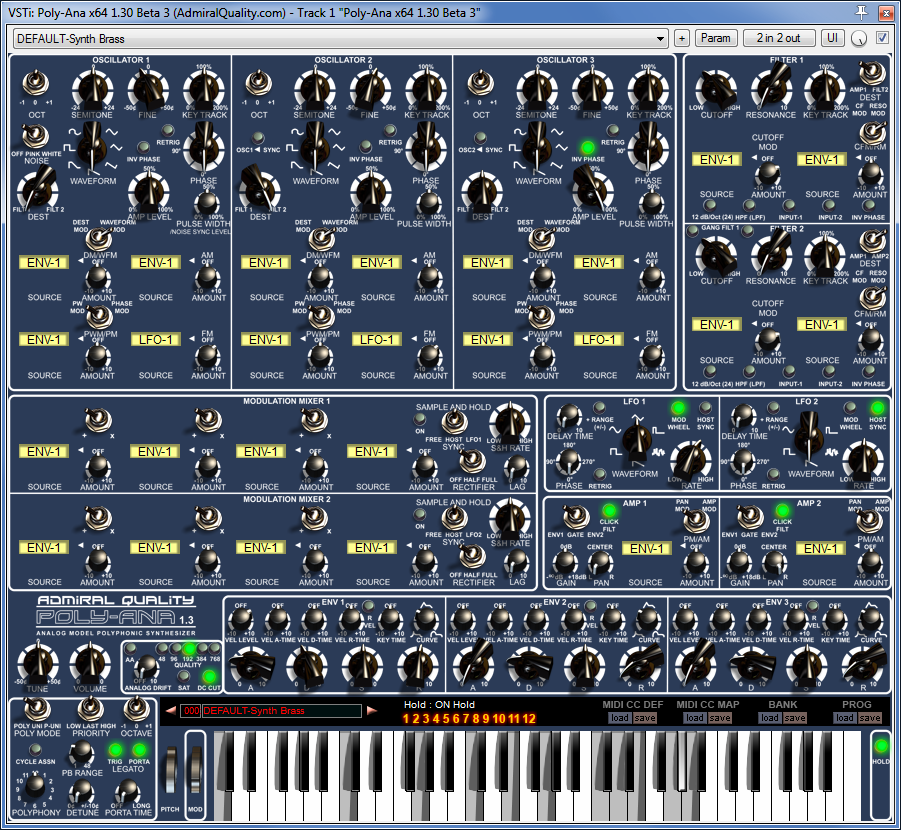Click LFO 1 RATE knob
The height and width of the screenshot is (830, 901).
point(691,460)
